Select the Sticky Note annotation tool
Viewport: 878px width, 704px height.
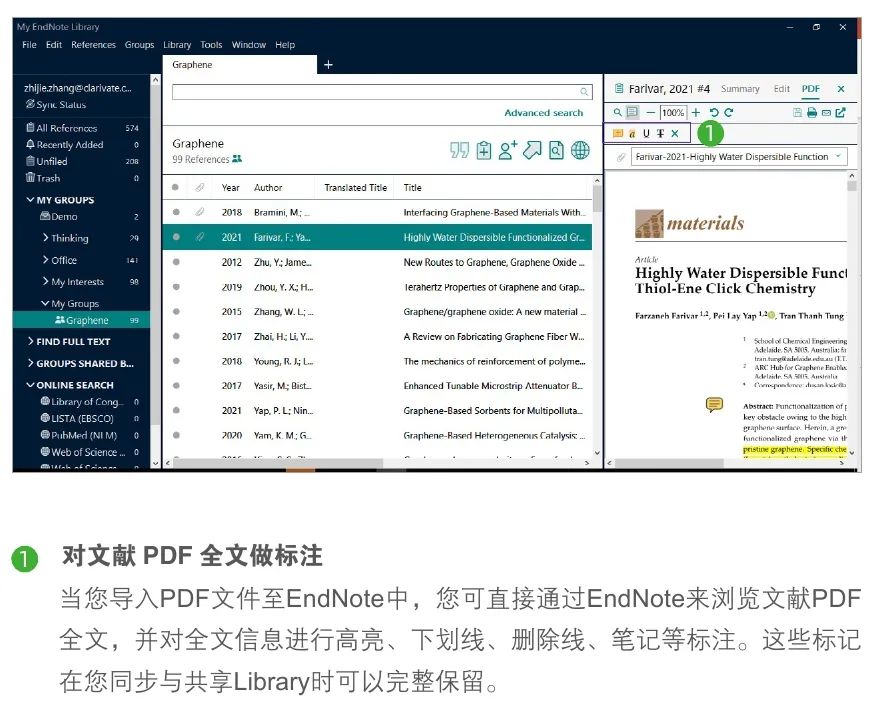tap(618, 133)
